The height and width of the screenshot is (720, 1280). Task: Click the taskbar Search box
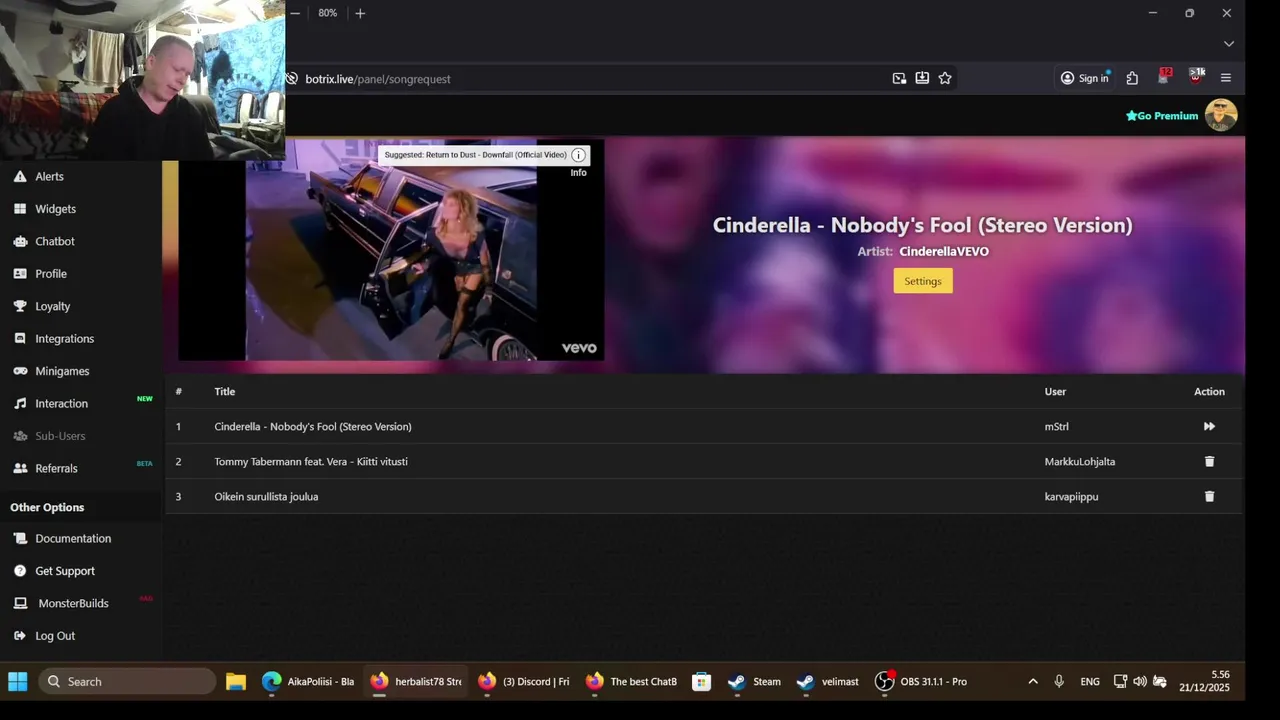pyautogui.click(x=127, y=682)
